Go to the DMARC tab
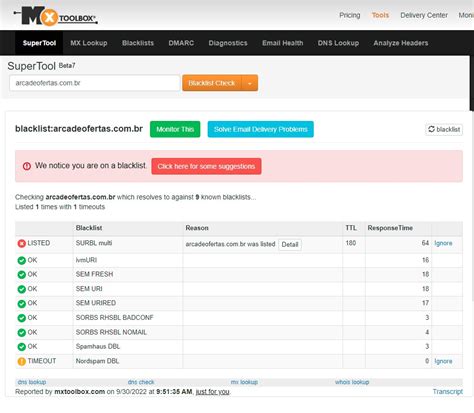This screenshot has width=474, height=413. point(181,43)
